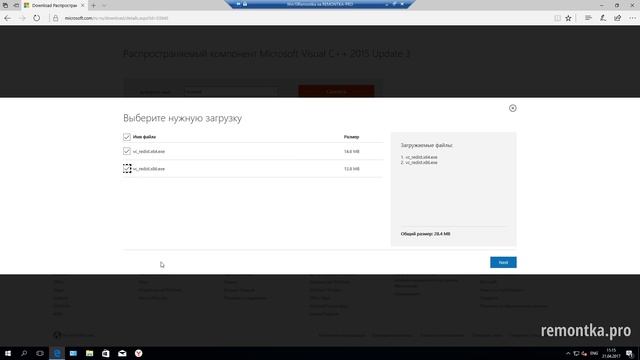Refresh the Microsoft download page

pos(37,18)
